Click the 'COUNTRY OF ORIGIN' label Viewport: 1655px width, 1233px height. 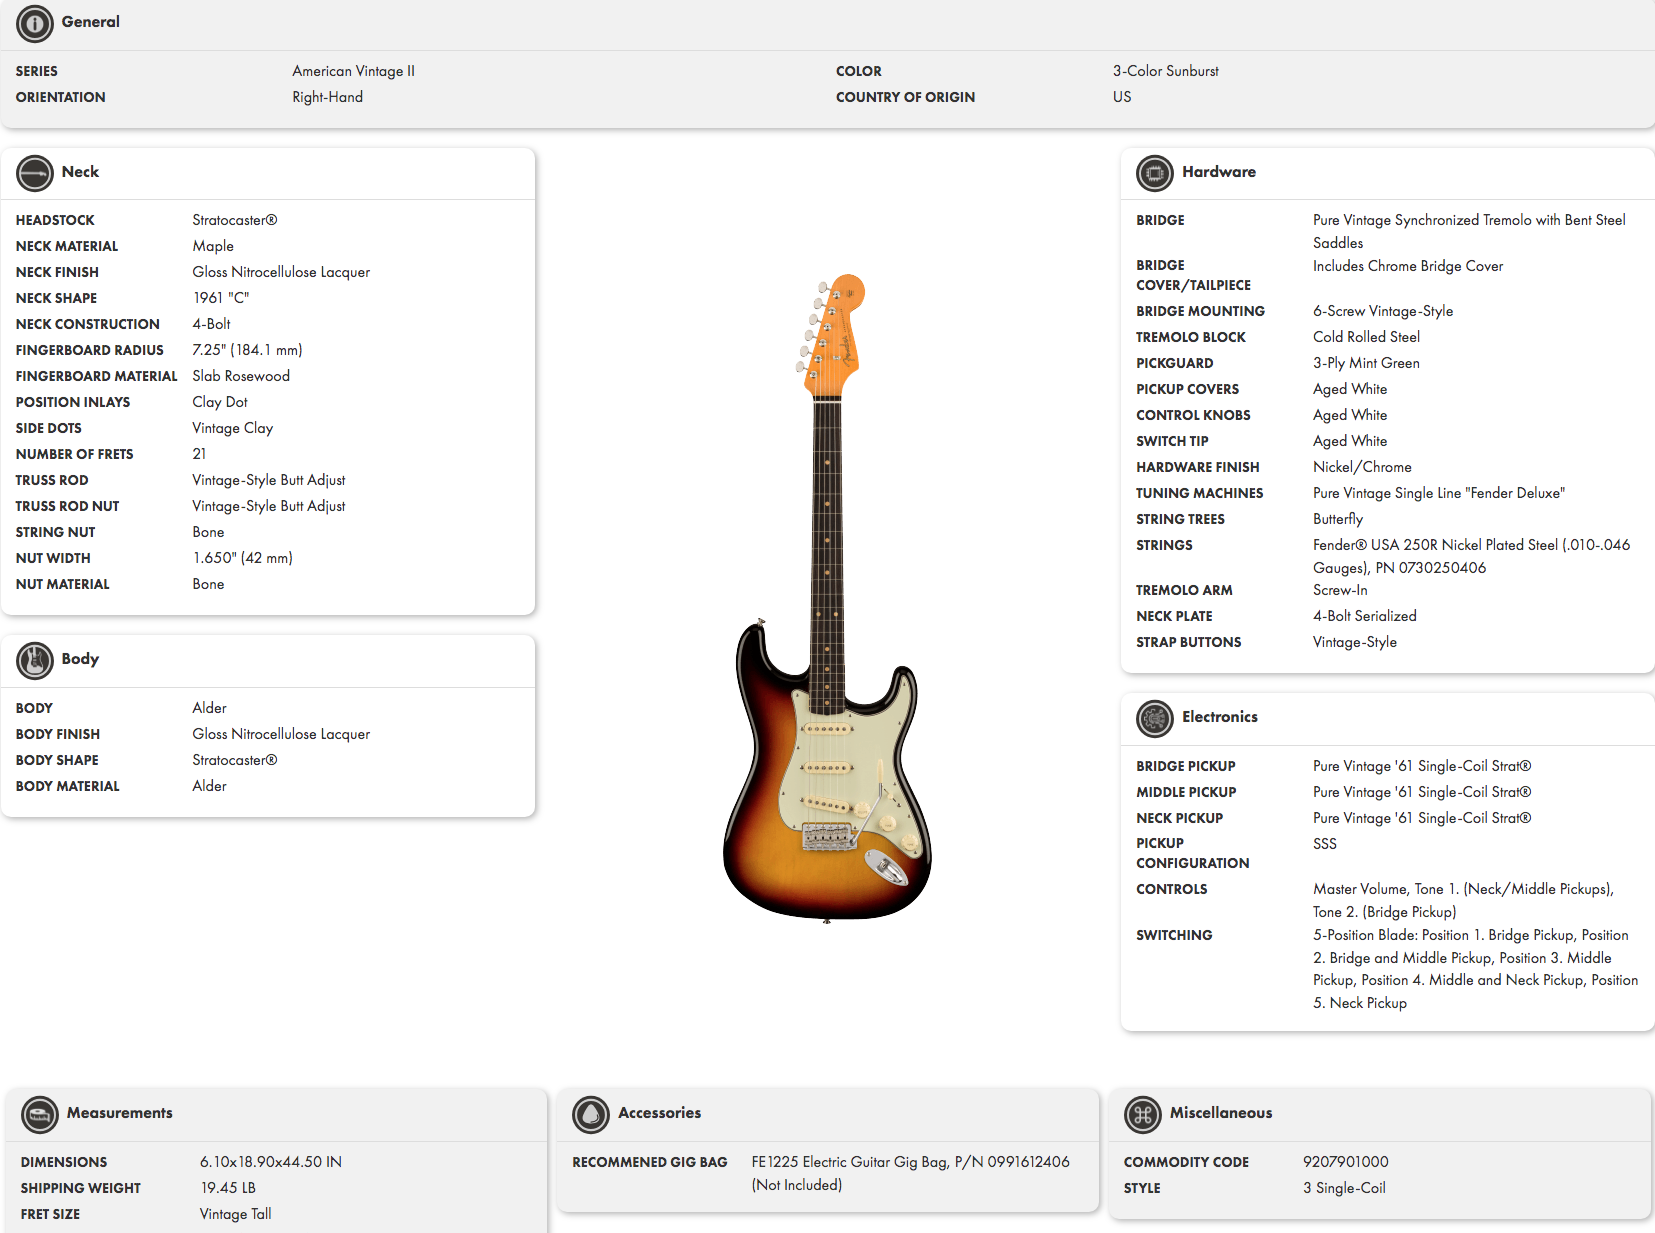(x=905, y=97)
